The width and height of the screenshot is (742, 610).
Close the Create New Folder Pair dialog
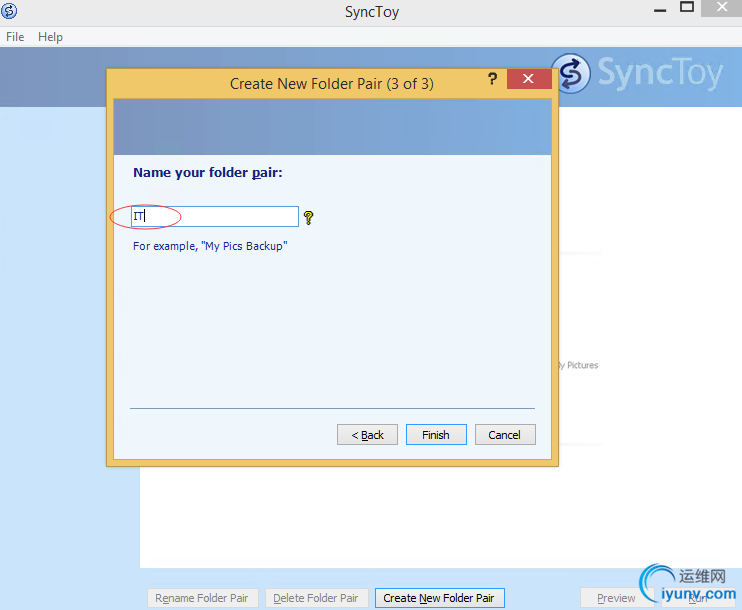tap(529, 79)
